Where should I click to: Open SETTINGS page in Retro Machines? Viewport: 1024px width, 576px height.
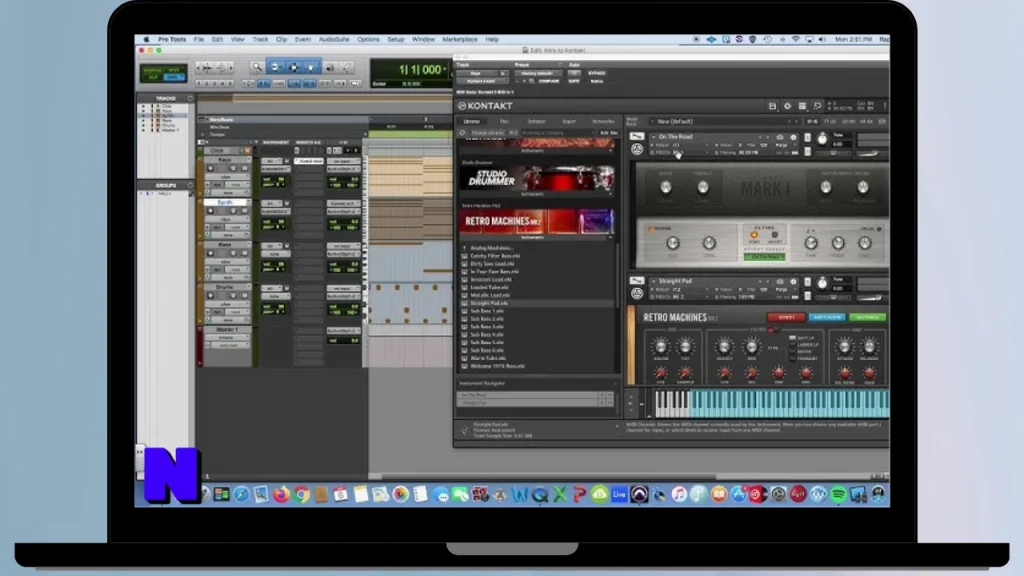[867, 317]
